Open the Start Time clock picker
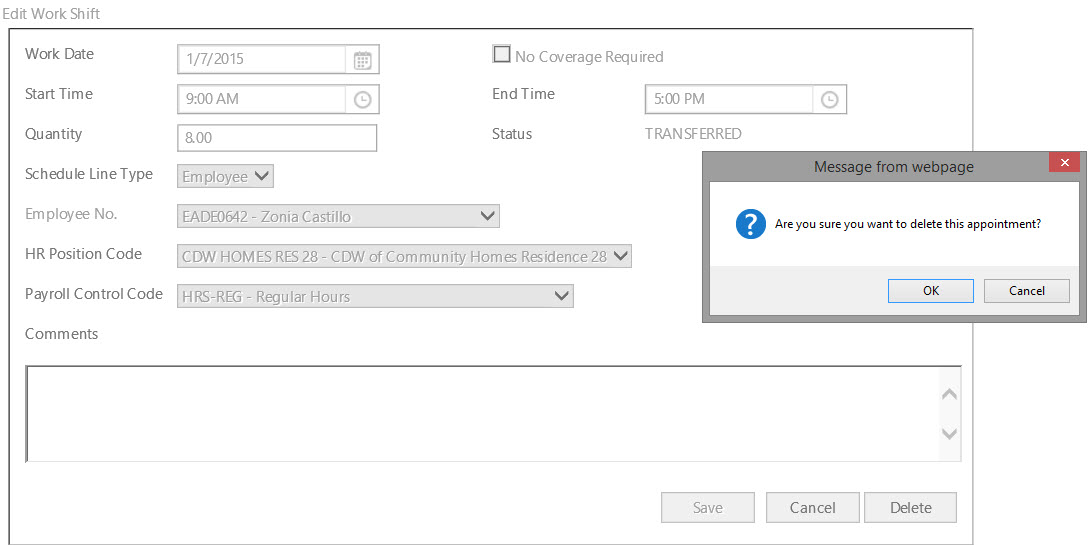Screen dimensions: 1088x545 [x=363, y=100]
